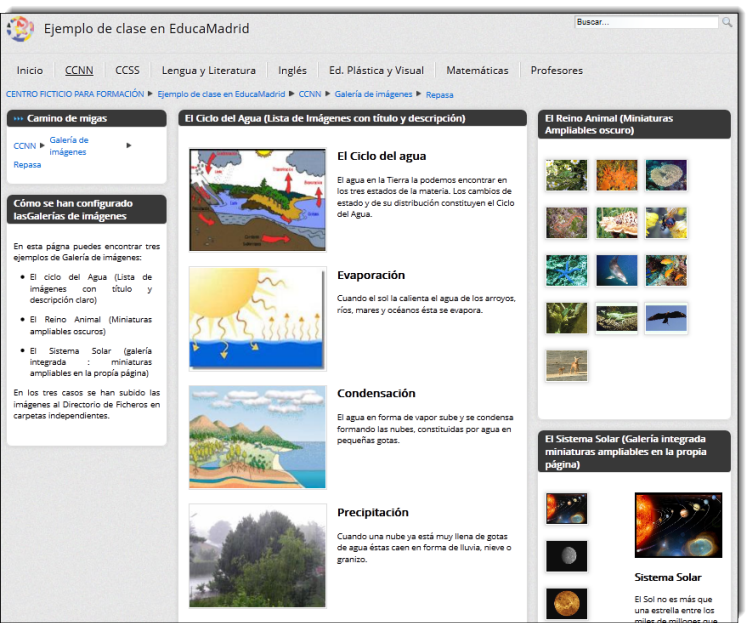
Task: Click the Buscar search input field
Action: 646,22
